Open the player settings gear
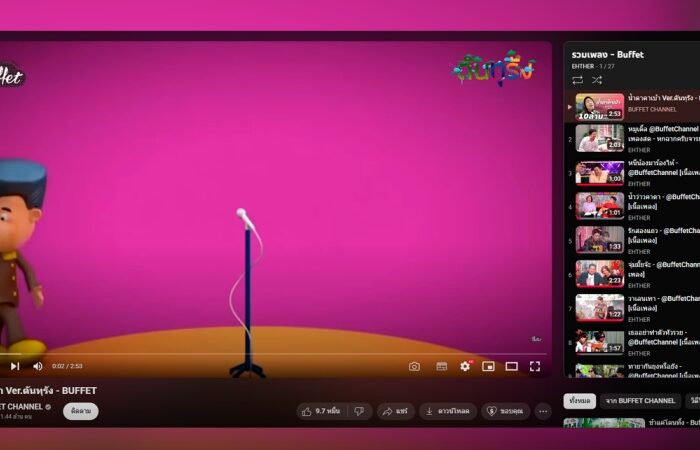The width and height of the screenshot is (700, 450). tap(465, 366)
